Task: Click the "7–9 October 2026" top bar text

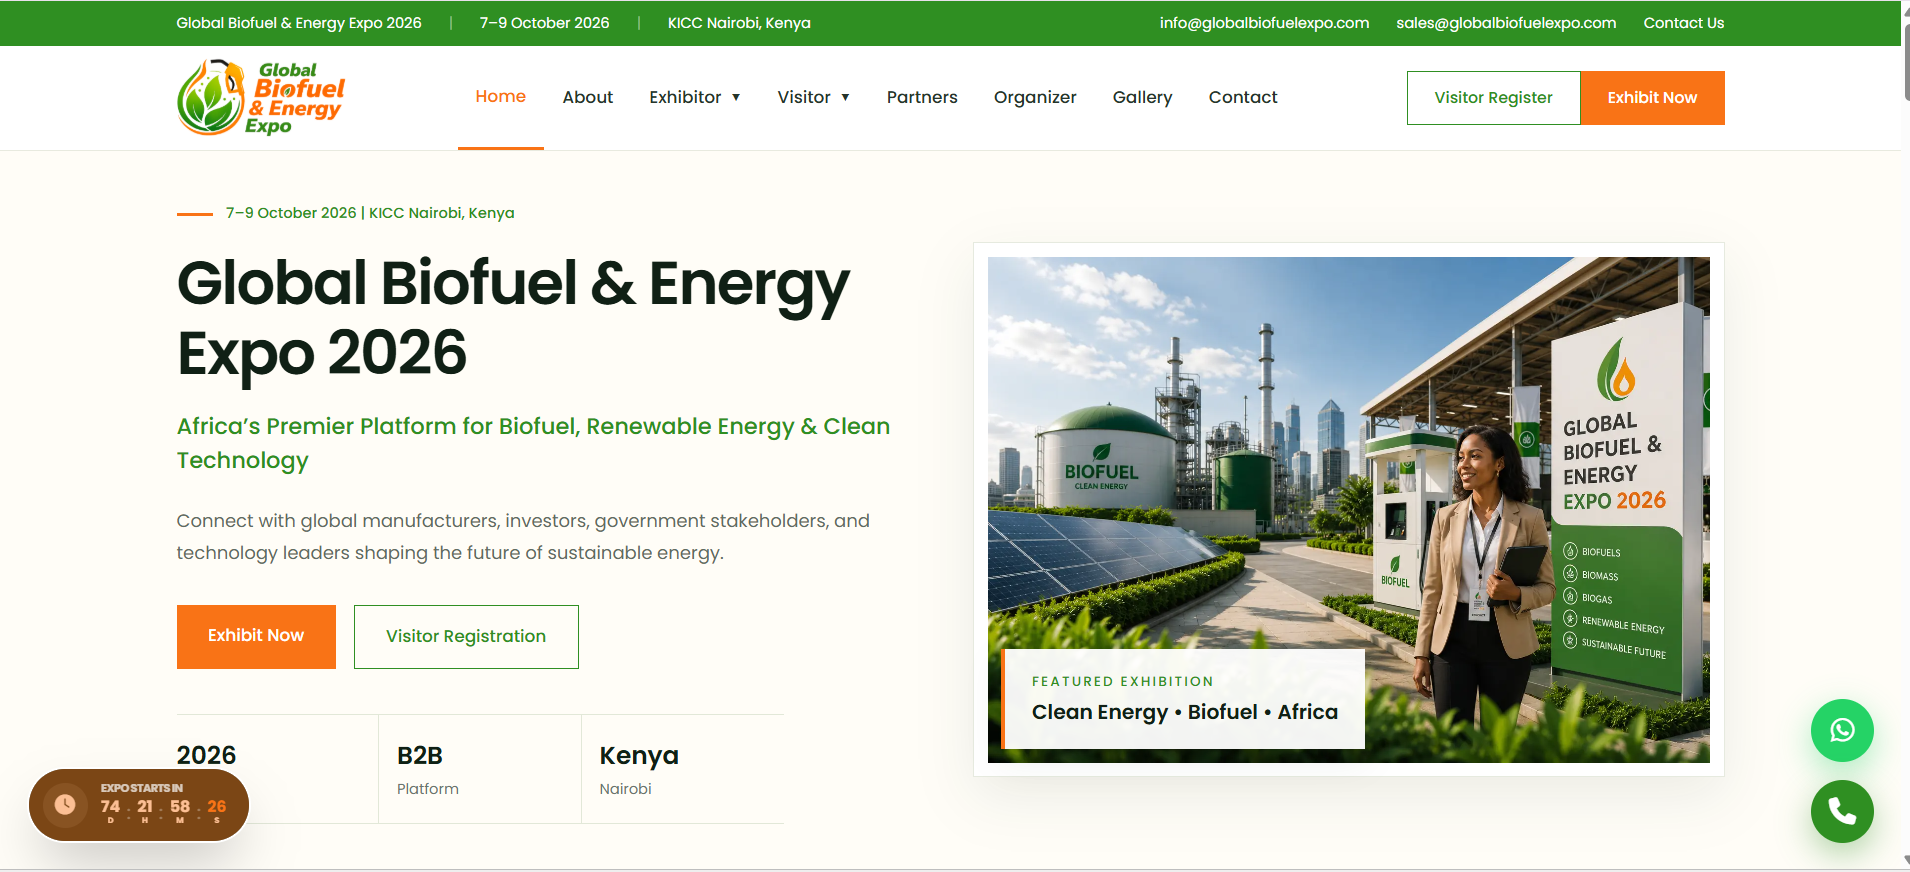Action: pyautogui.click(x=544, y=23)
